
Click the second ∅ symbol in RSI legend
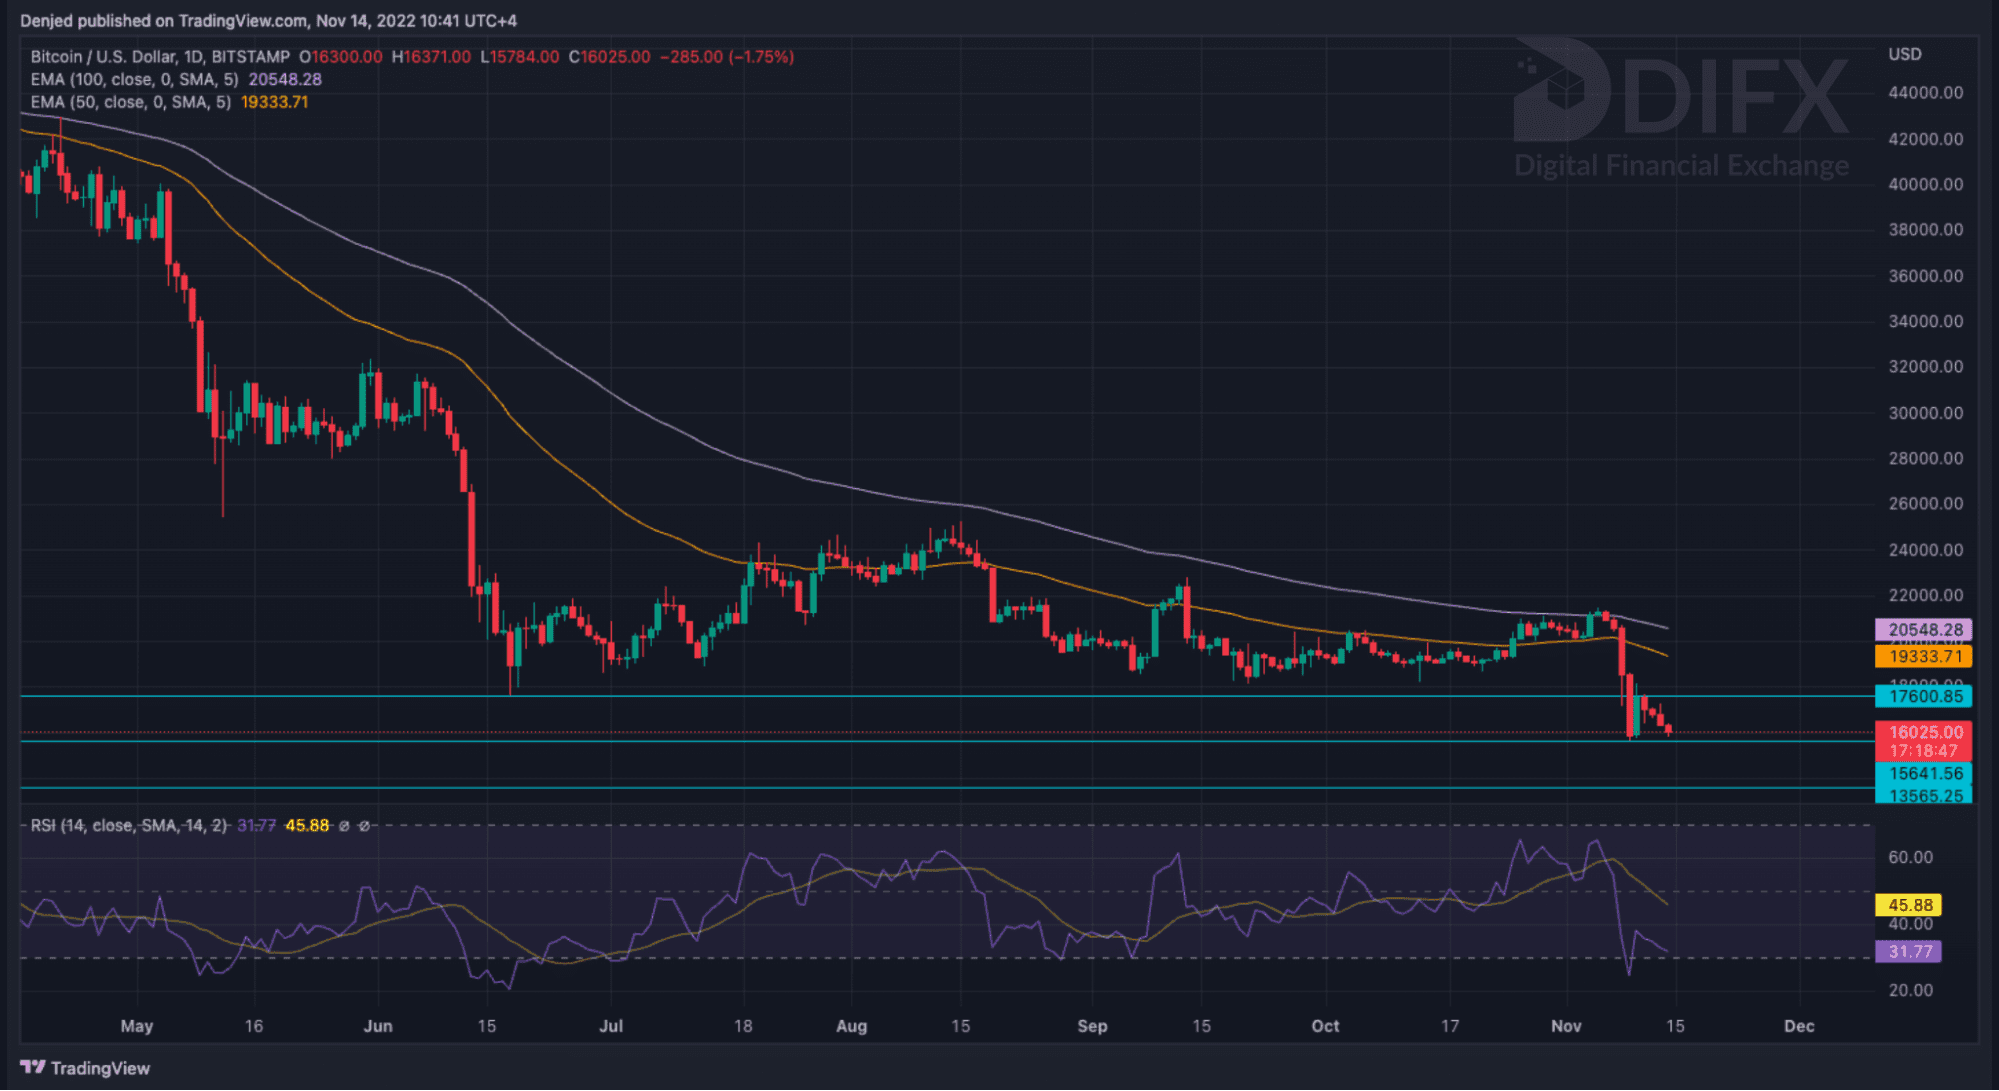tap(364, 826)
